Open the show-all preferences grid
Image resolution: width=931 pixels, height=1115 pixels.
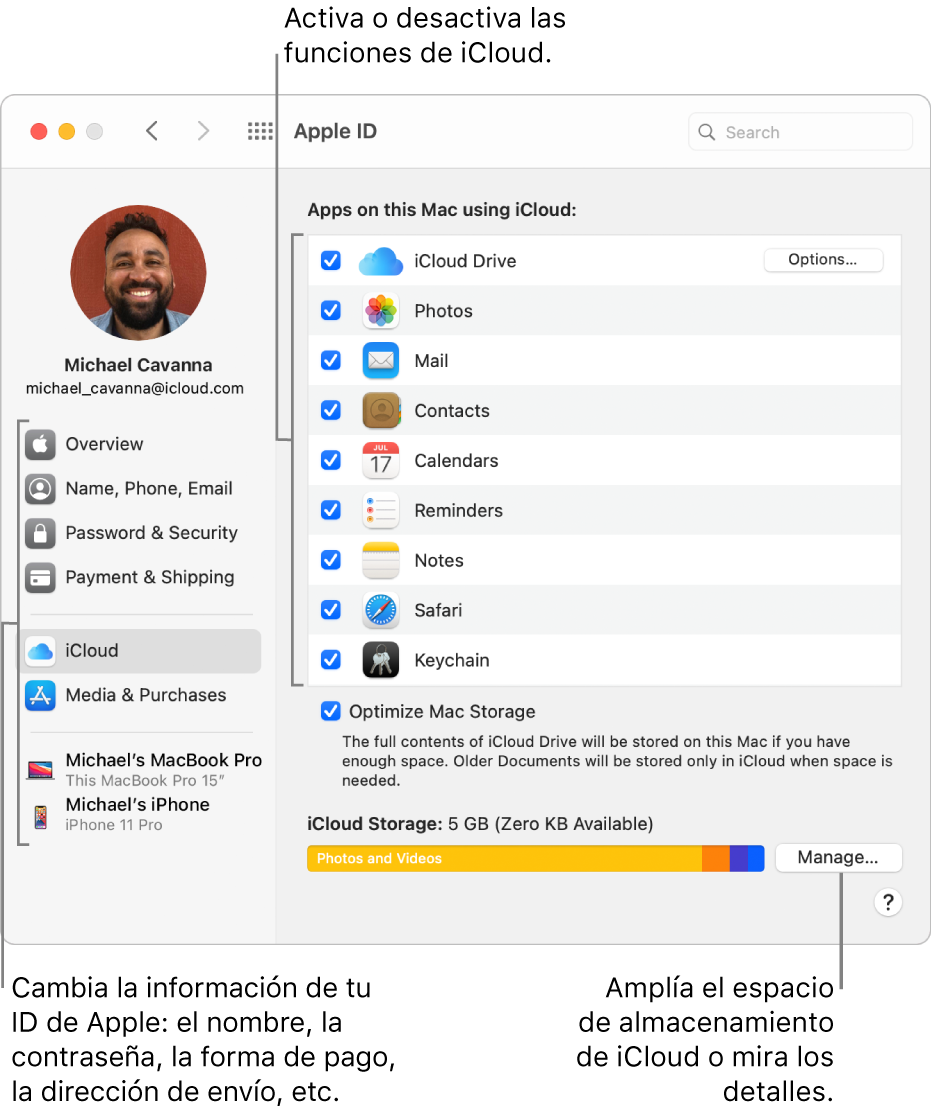[260, 131]
